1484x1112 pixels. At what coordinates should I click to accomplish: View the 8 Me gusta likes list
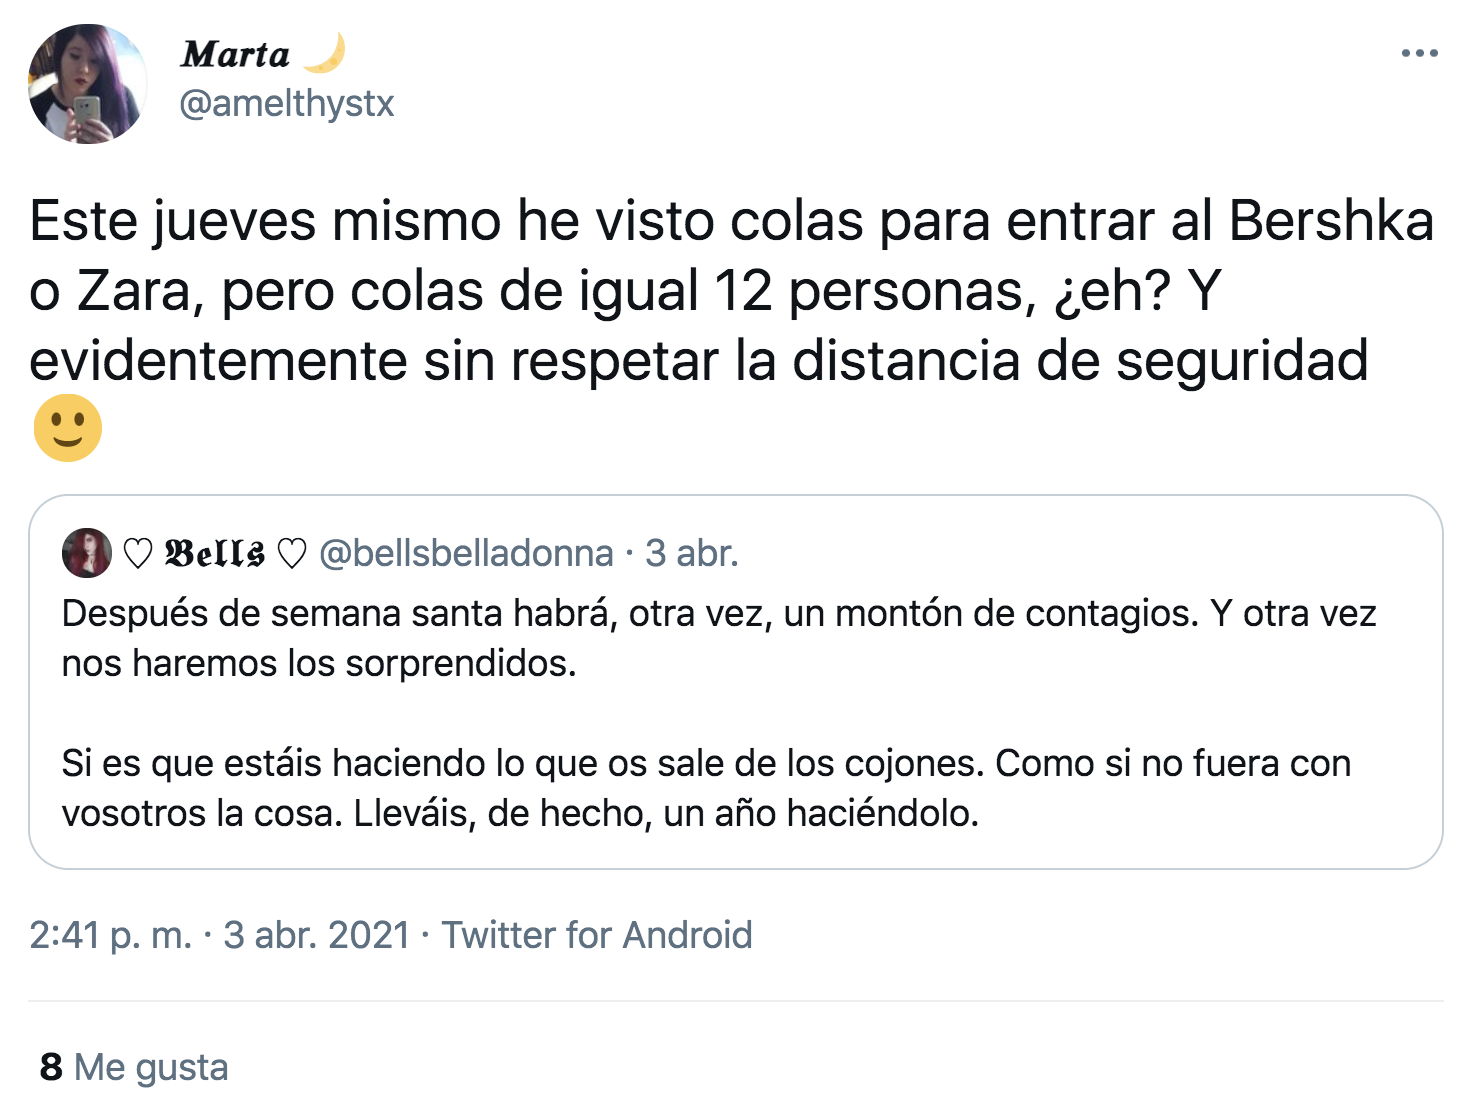(134, 1067)
